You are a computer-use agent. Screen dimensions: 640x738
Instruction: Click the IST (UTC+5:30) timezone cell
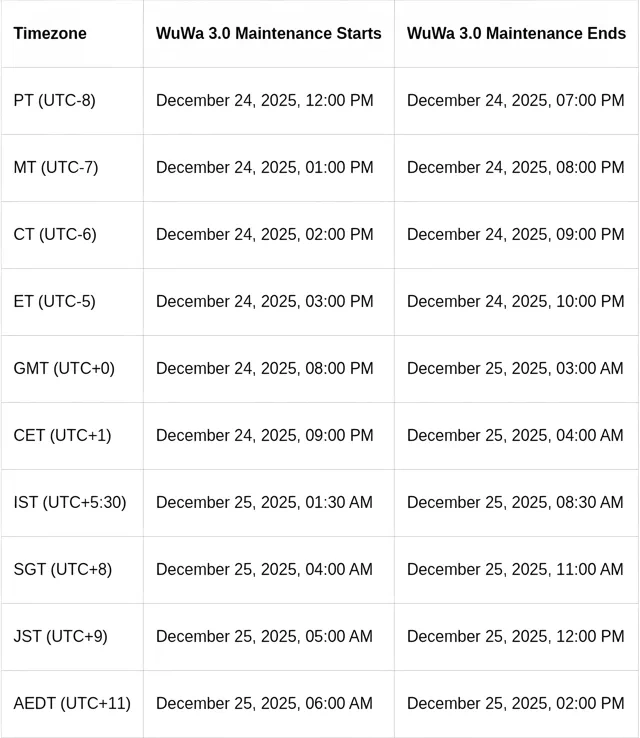click(x=70, y=503)
